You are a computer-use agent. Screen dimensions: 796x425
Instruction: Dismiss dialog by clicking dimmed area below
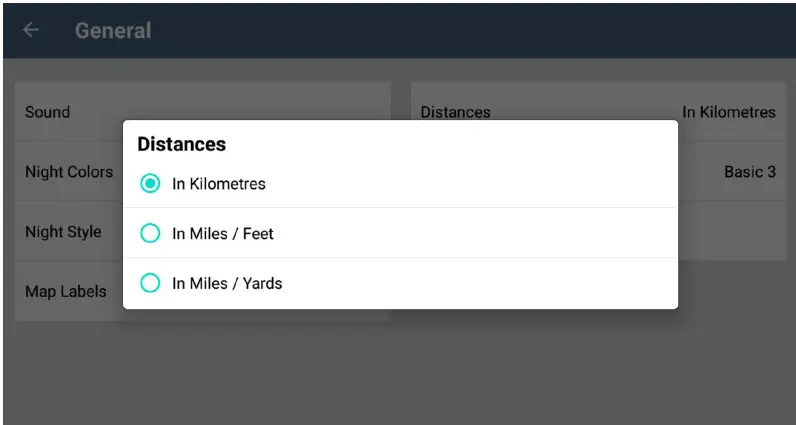(x=400, y=370)
